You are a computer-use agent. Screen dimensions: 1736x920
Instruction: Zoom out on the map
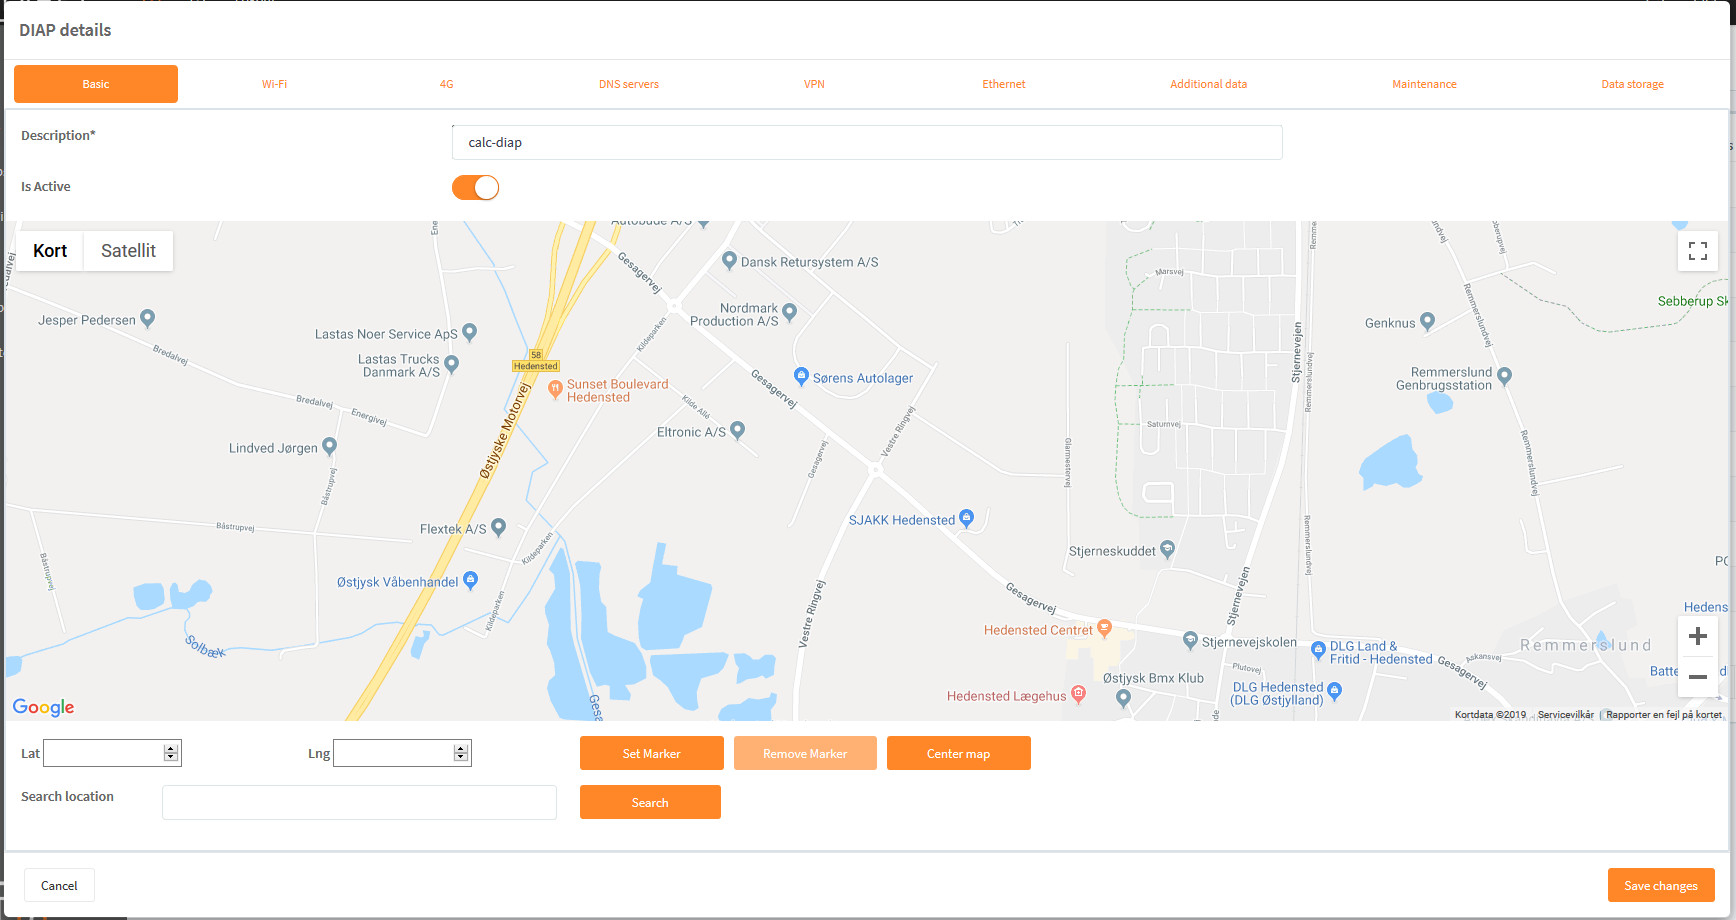(1698, 677)
